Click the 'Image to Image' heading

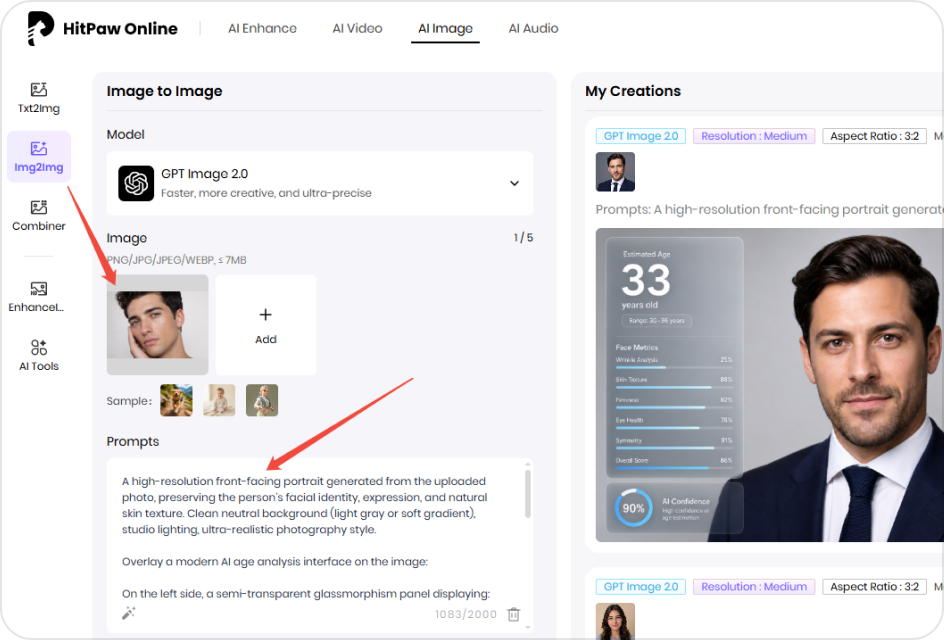click(x=164, y=91)
